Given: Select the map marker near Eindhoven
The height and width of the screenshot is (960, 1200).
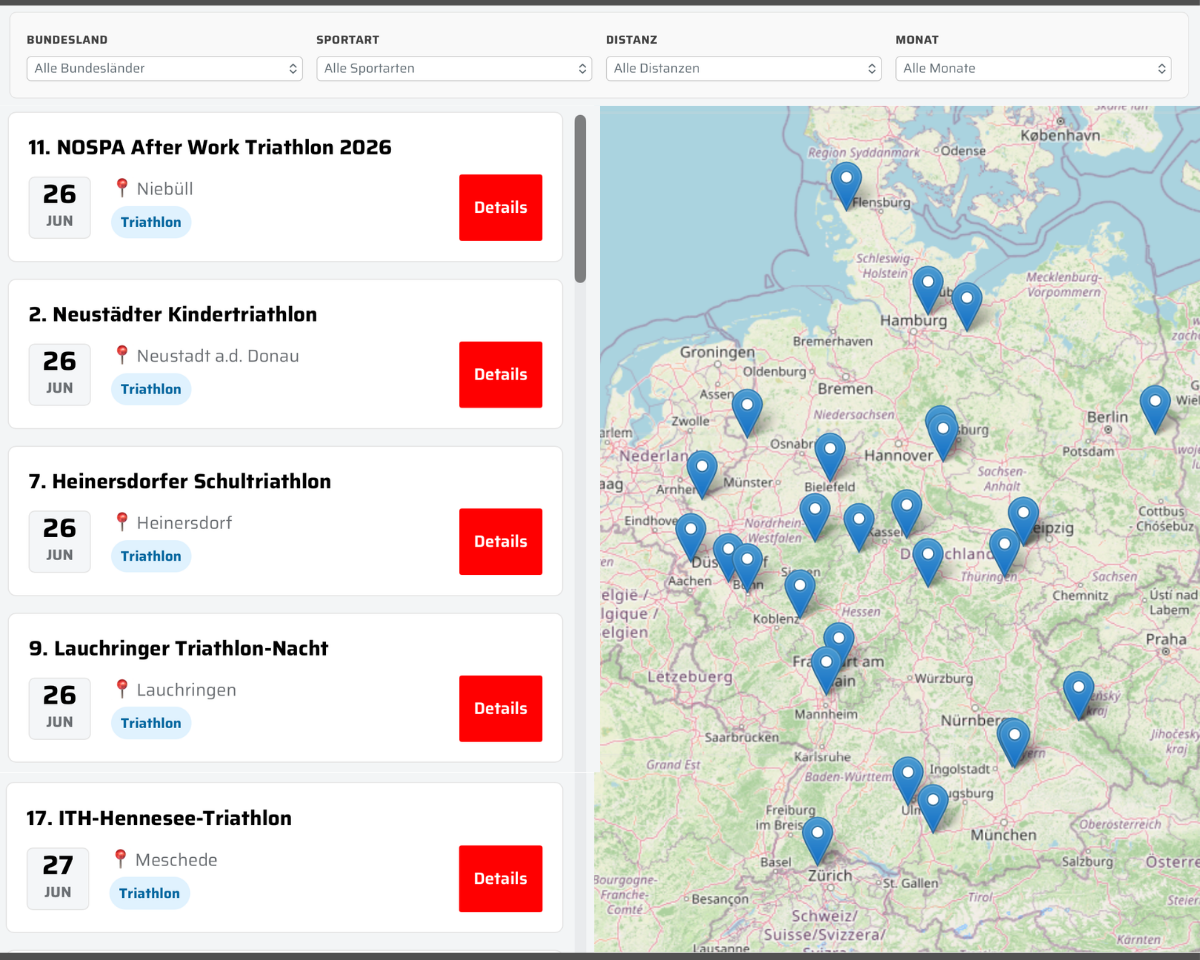Looking at the screenshot, I should pyautogui.click(x=690, y=537).
